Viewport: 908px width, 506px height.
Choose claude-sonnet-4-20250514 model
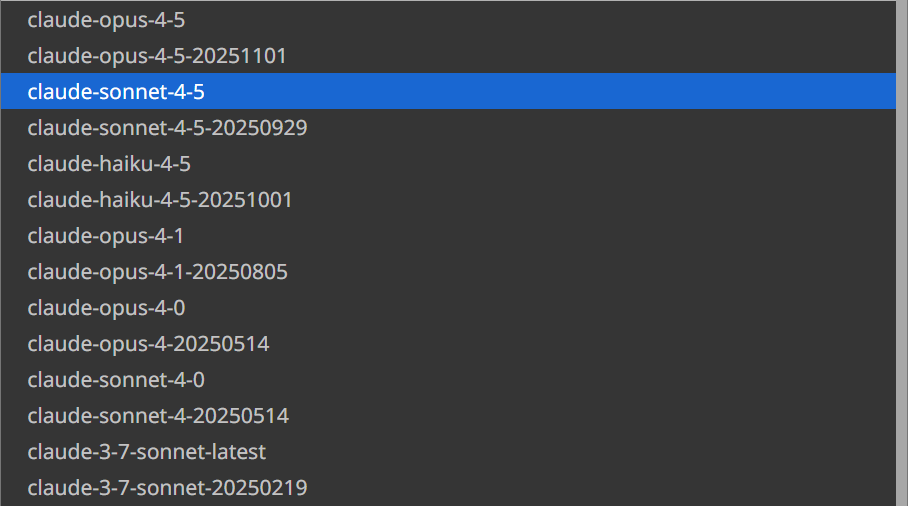tap(158, 415)
